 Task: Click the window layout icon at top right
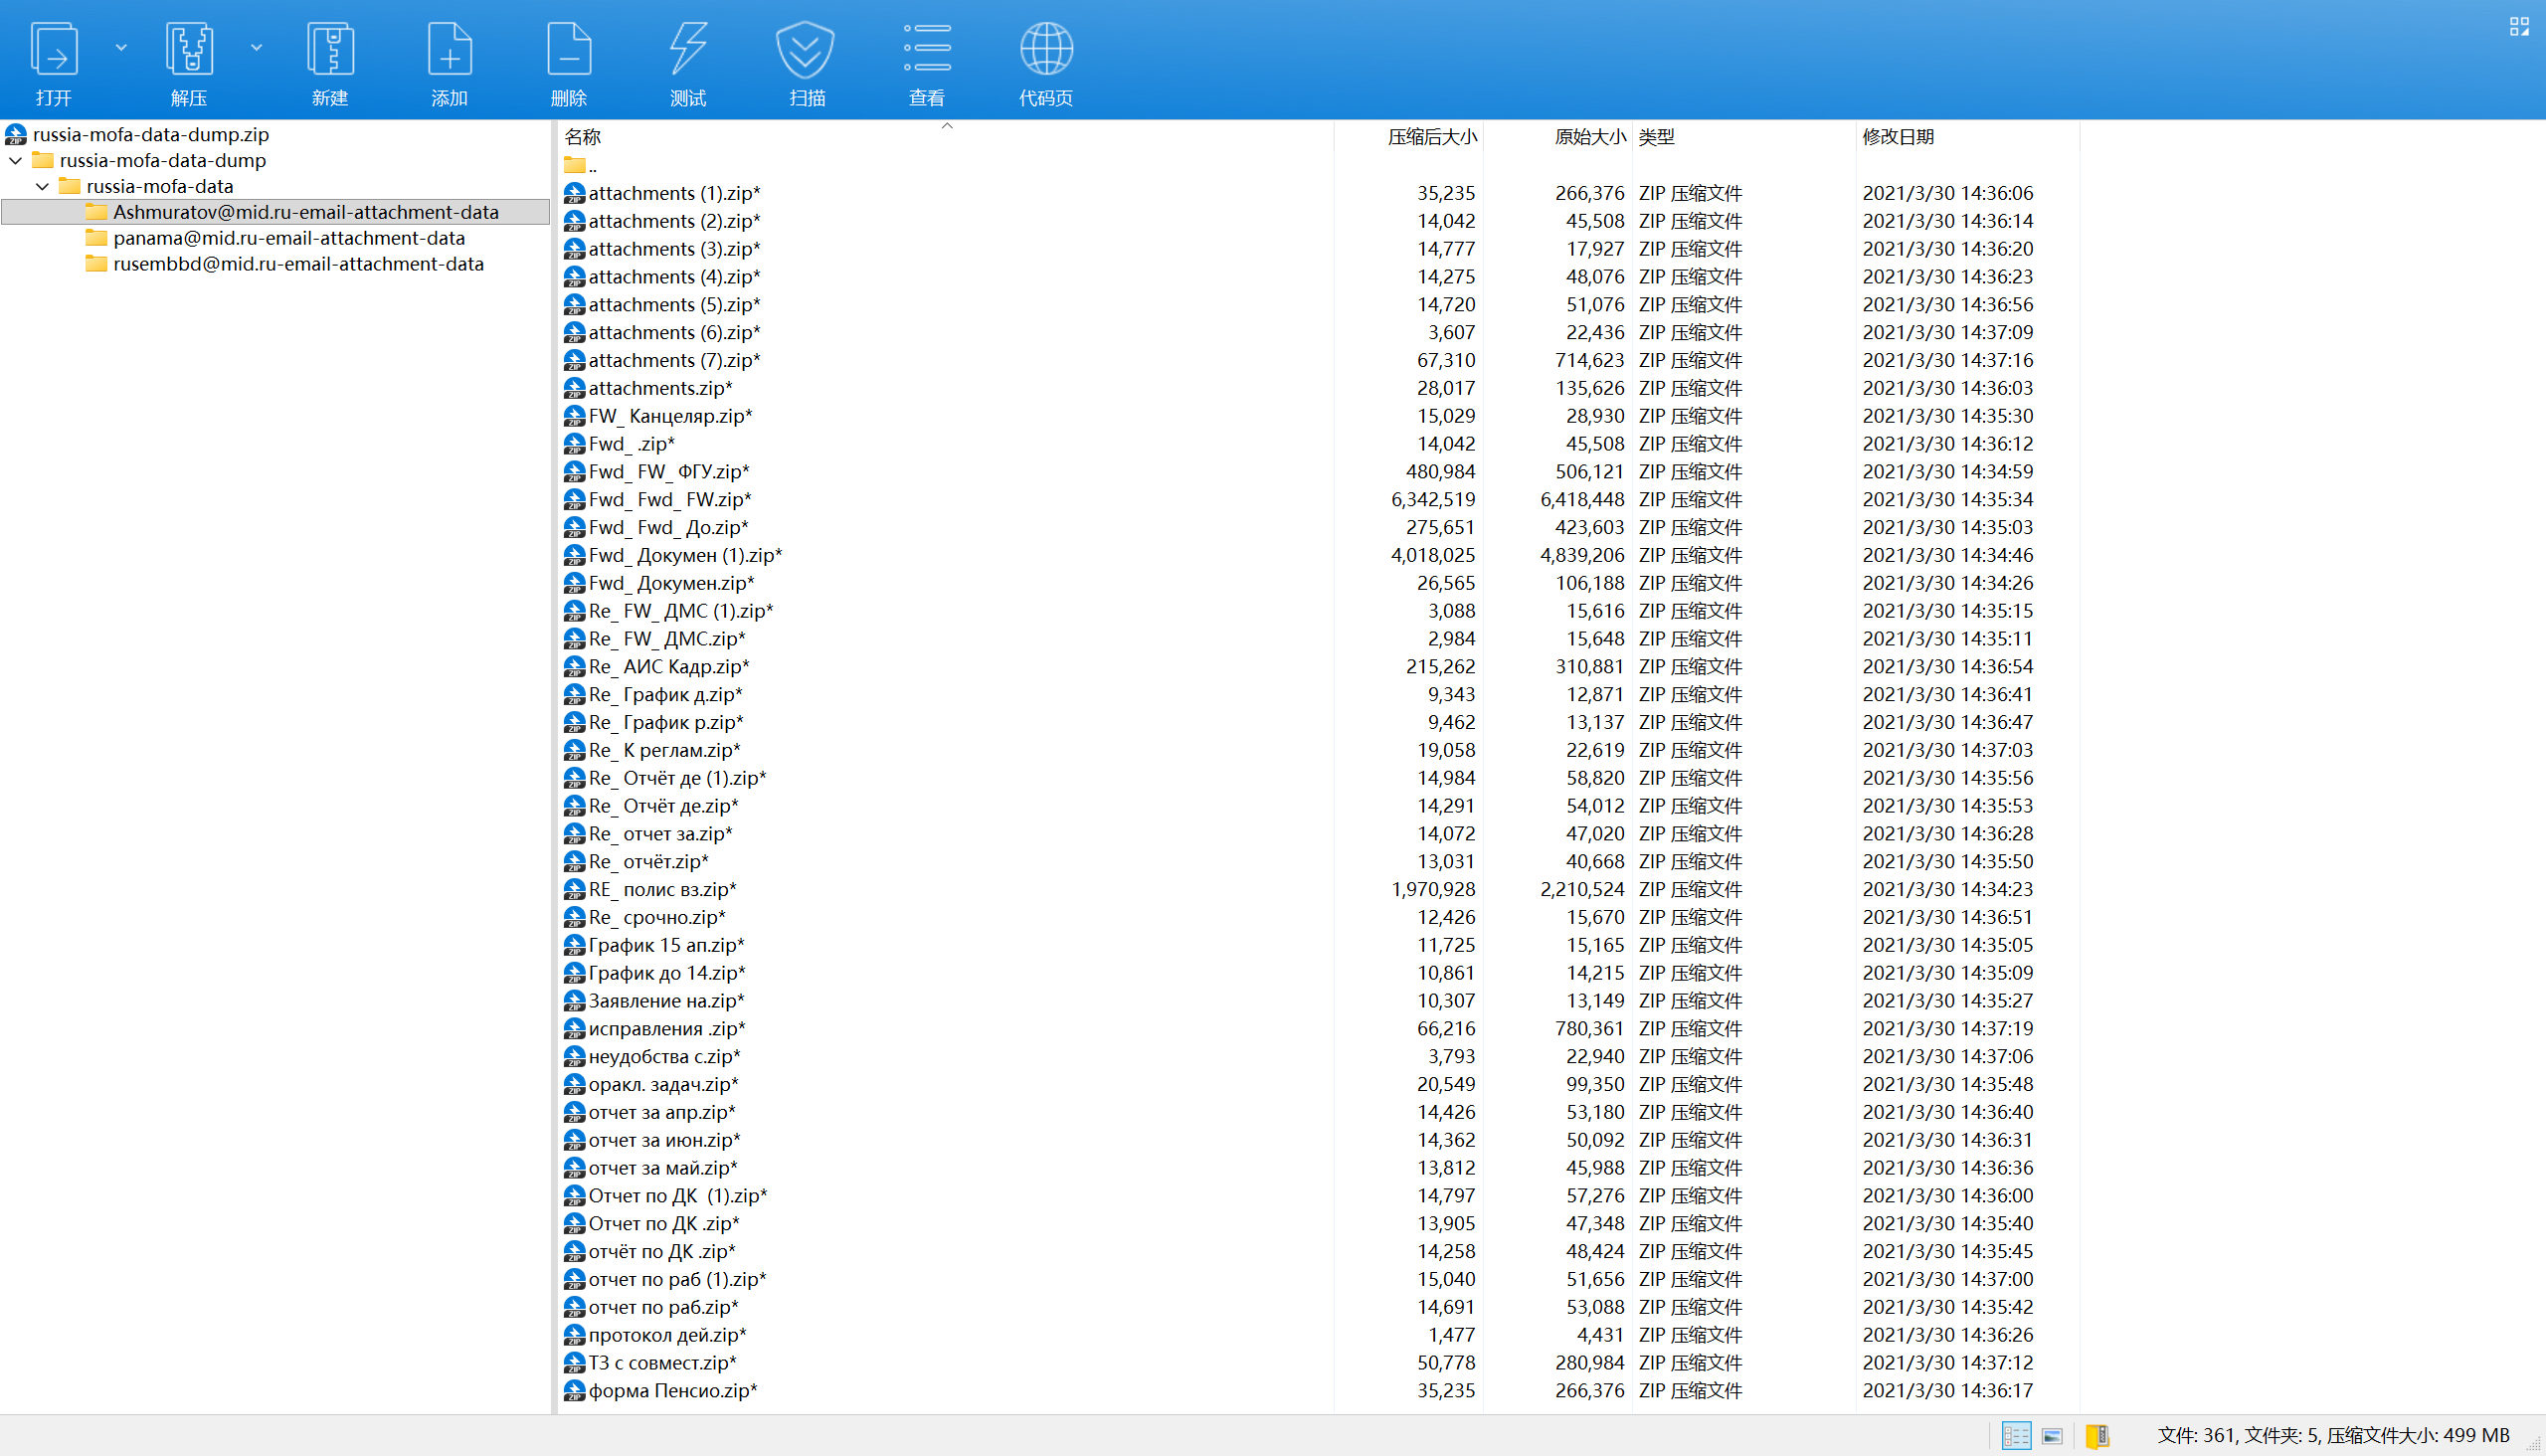[x=2519, y=27]
